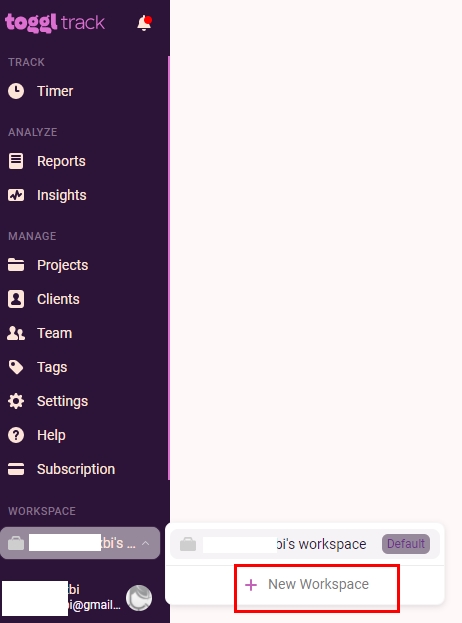Viewport: 462px width, 623px height.
Task: Go to Reports
Action: click(61, 161)
